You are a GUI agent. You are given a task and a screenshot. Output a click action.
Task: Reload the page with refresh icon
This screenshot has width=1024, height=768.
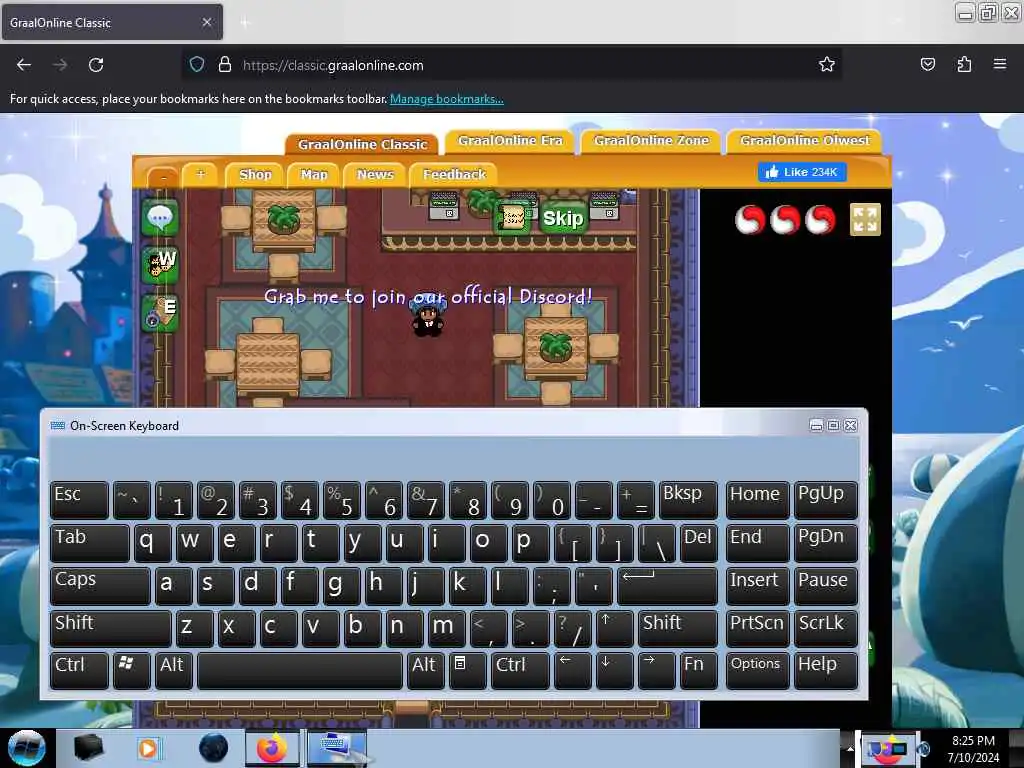pyautogui.click(x=96, y=65)
